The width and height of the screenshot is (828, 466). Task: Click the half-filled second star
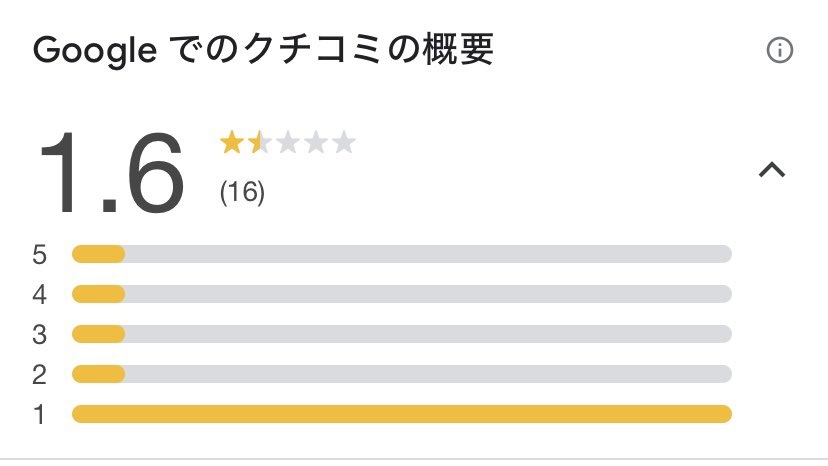[x=259, y=143]
